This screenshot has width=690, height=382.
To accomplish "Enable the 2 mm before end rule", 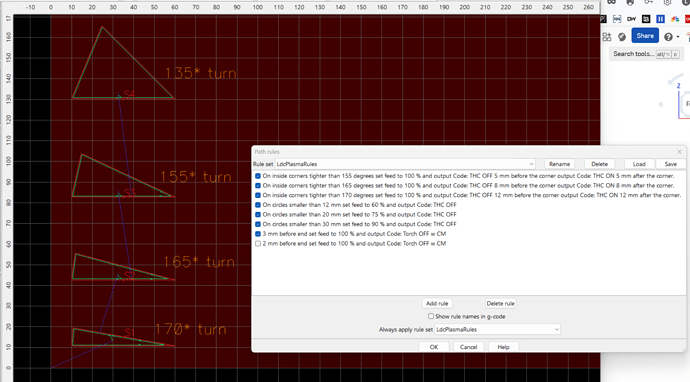I will [258, 243].
